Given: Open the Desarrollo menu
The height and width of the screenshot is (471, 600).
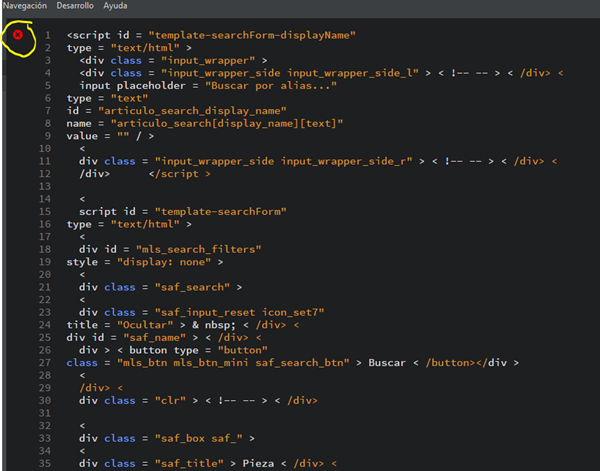Looking at the screenshot, I should (75, 6).
